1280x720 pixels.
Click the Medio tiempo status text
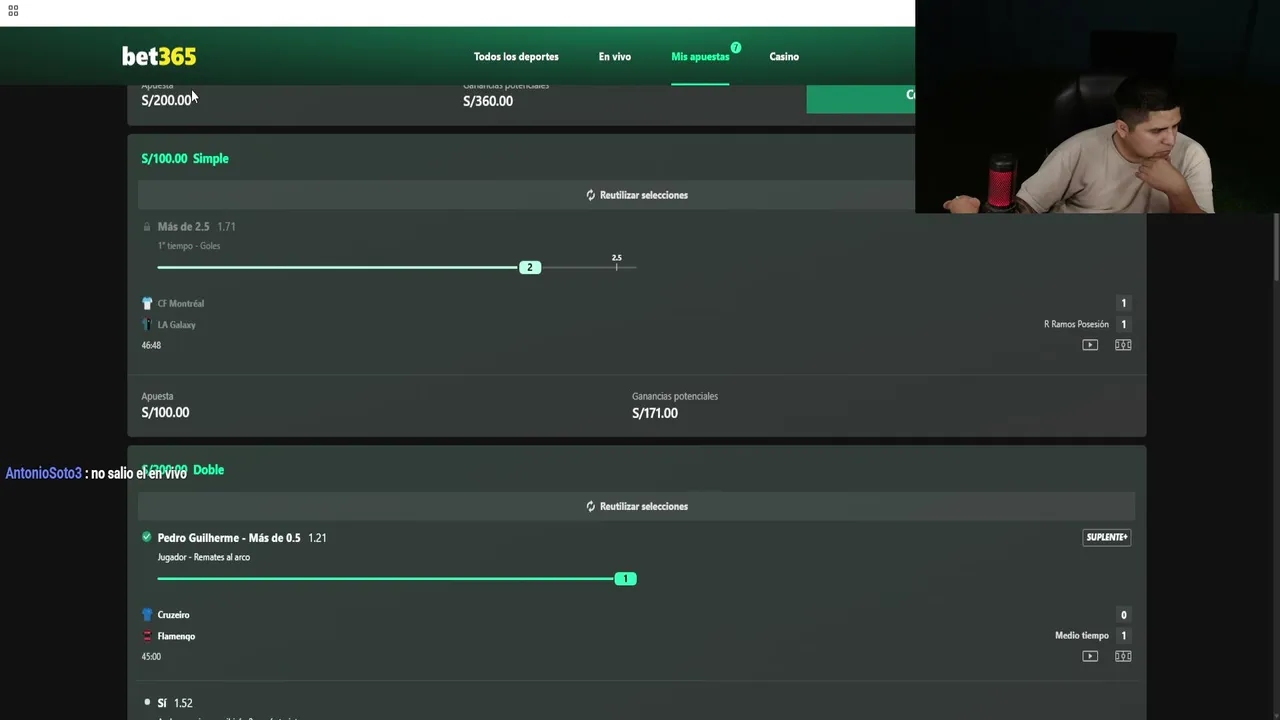(x=1082, y=636)
